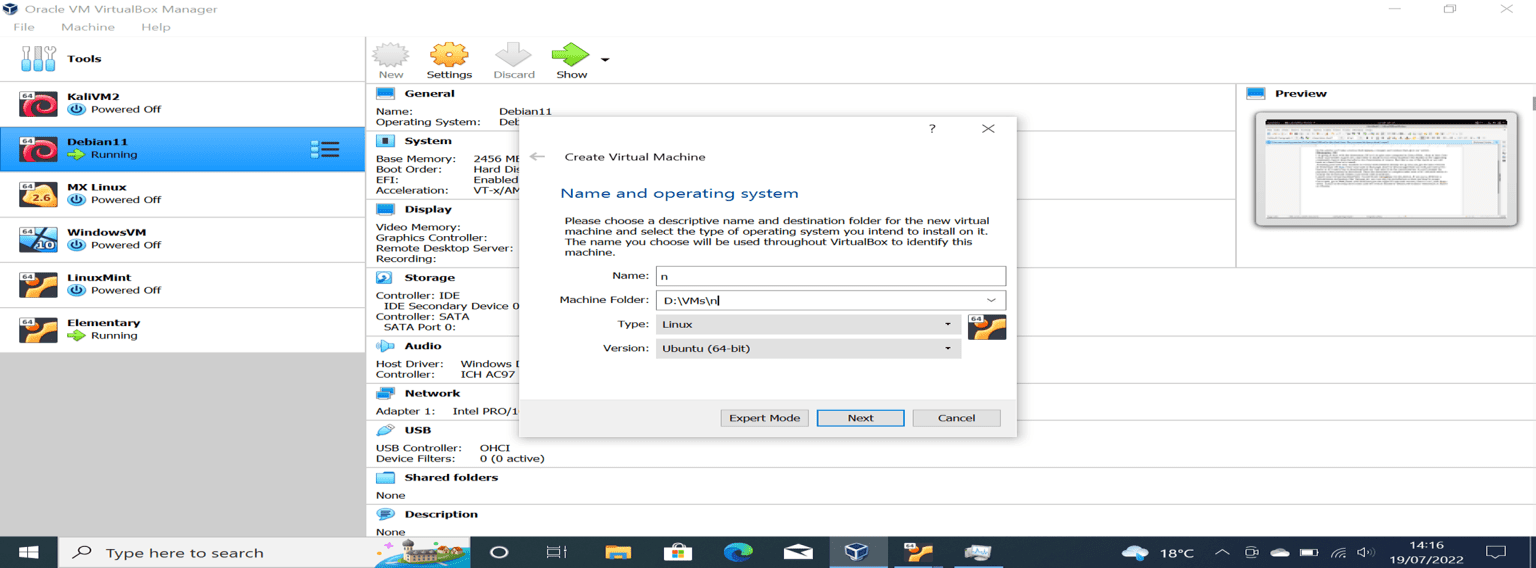Click the question mark help button in dialog
The image size is (1536, 568).
tap(932, 129)
